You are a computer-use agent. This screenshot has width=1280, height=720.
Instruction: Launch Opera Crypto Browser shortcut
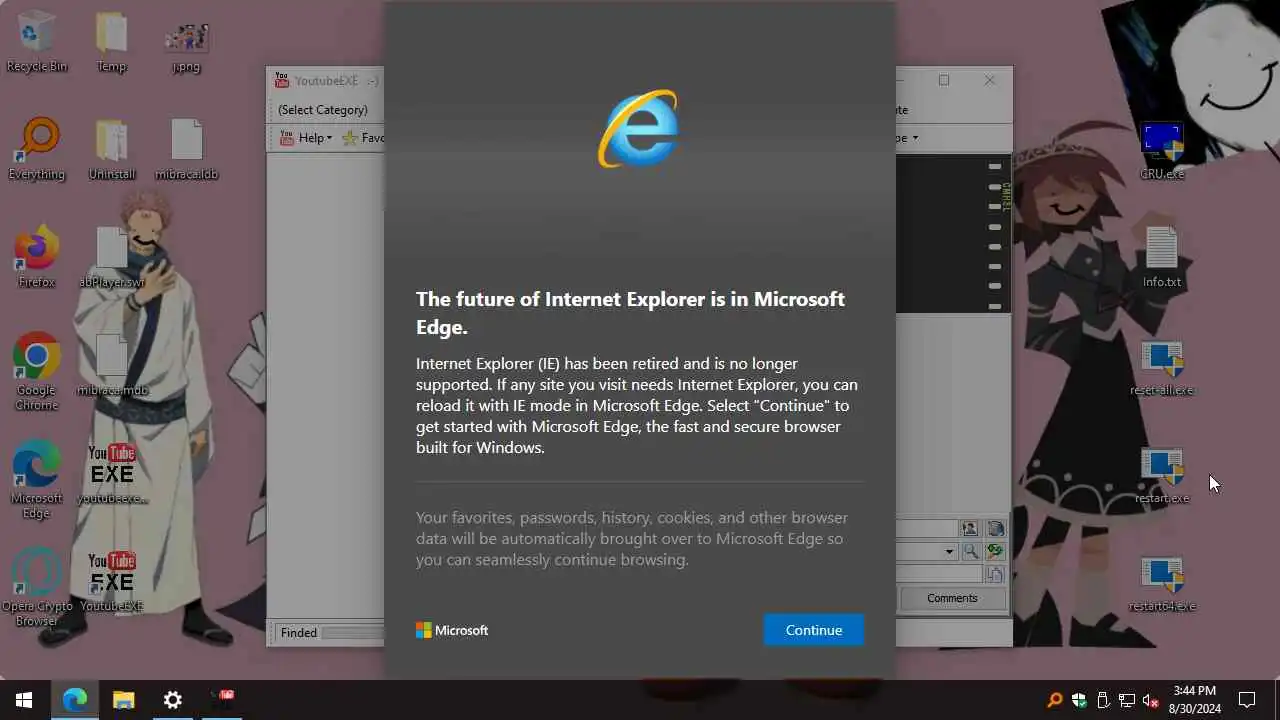pos(37,588)
